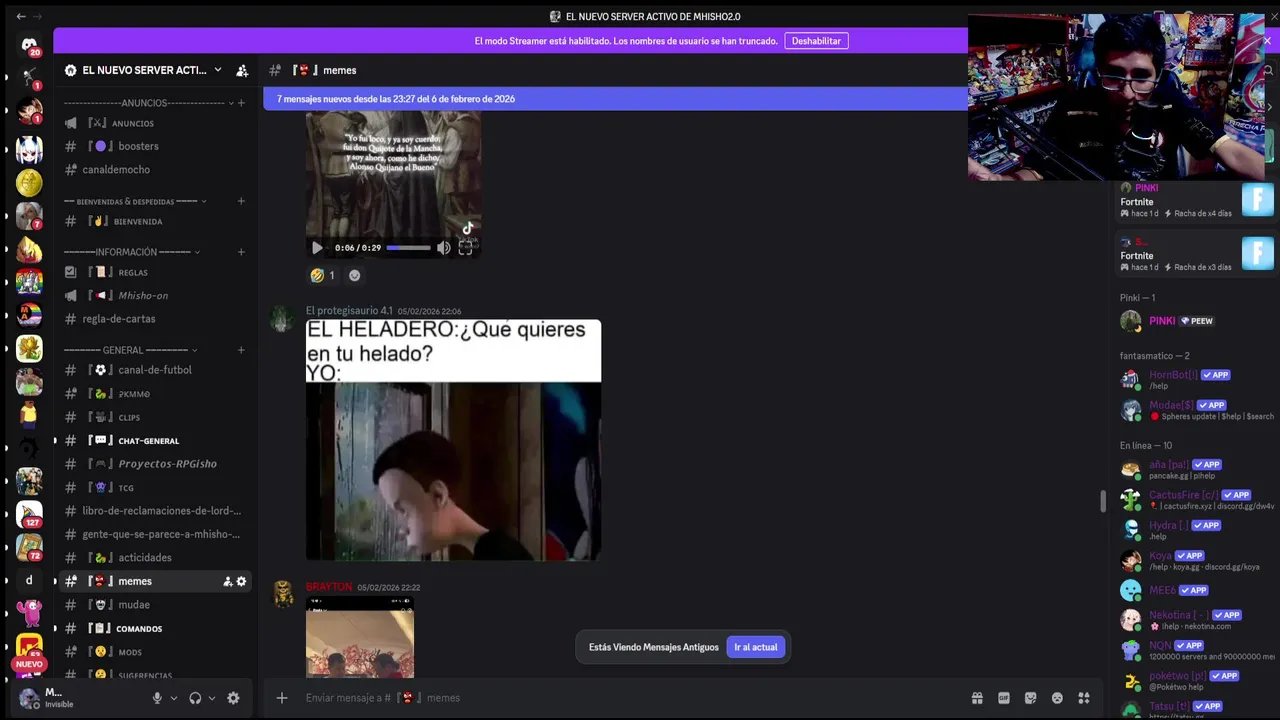Click member HornBot in member list

1195,380
